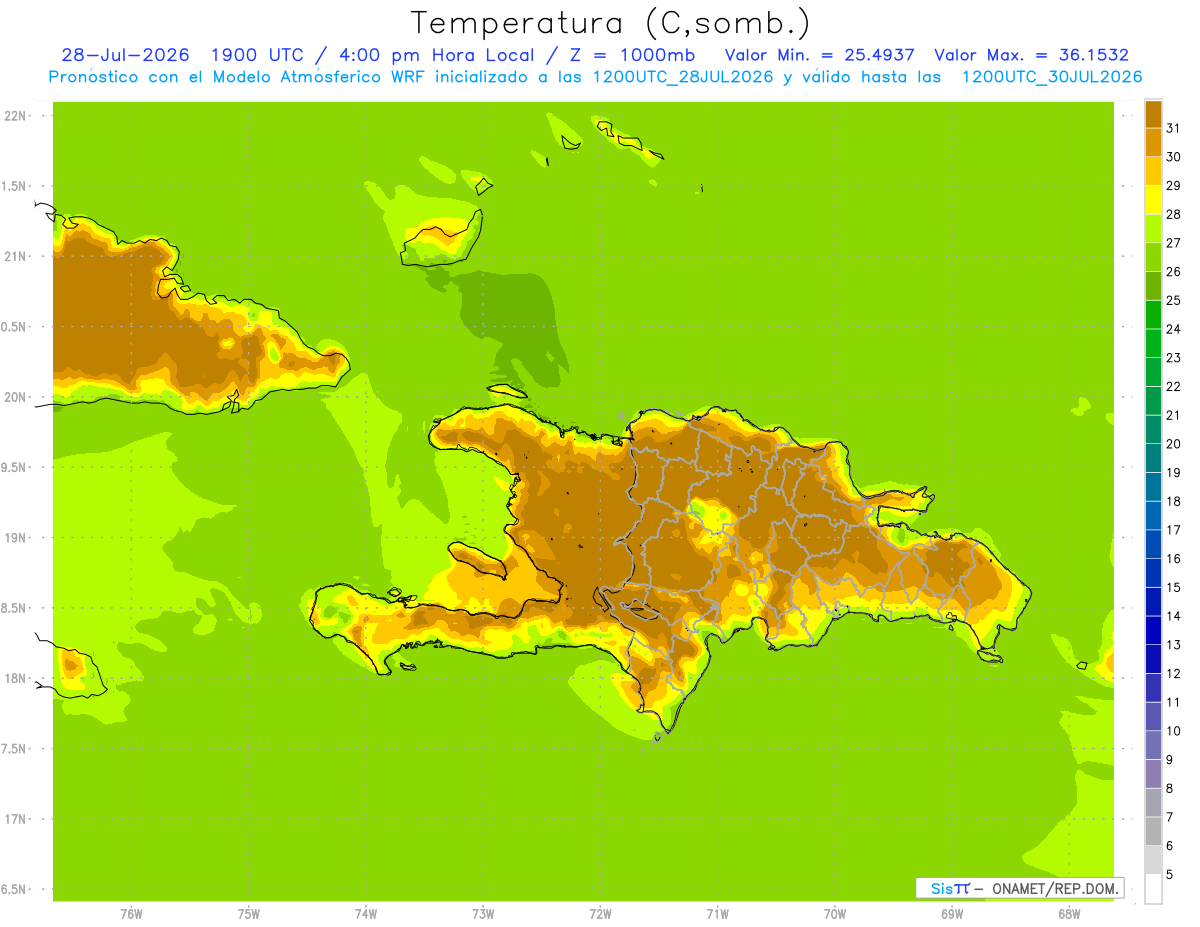Click the colorbar label '5'

pos(1170,874)
